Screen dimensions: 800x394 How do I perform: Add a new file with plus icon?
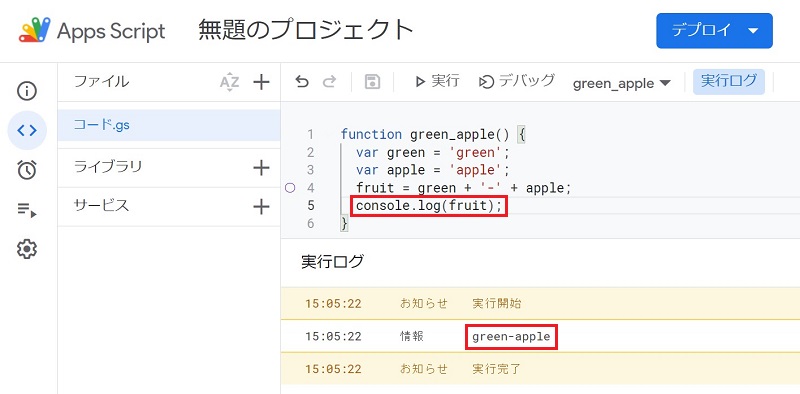[261, 82]
